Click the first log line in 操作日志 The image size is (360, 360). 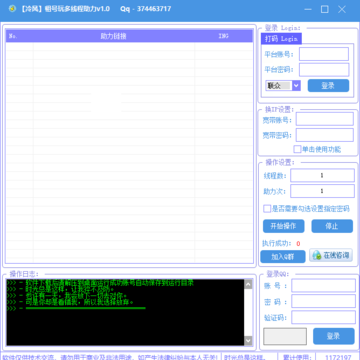point(100,283)
